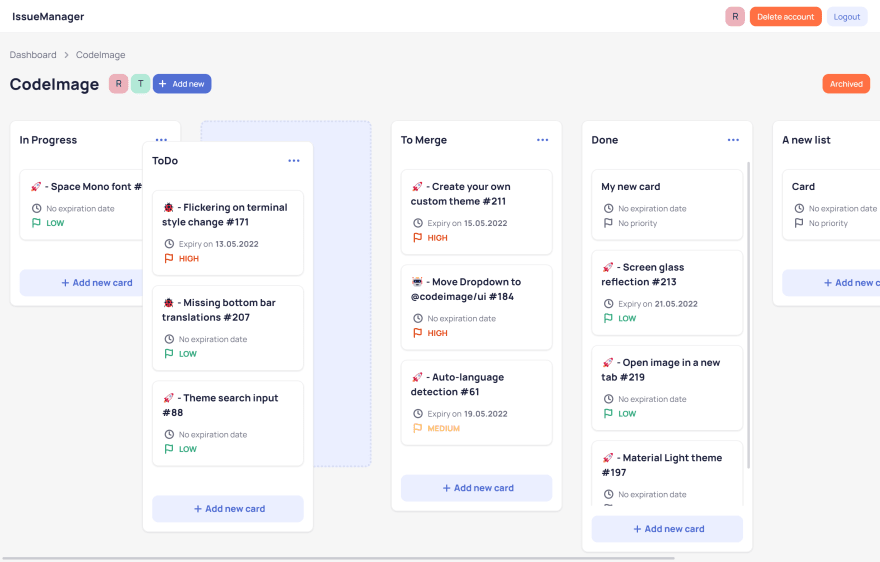The width and height of the screenshot is (880, 562).
Task: Open the To Merge list options menu
Action: [543, 140]
